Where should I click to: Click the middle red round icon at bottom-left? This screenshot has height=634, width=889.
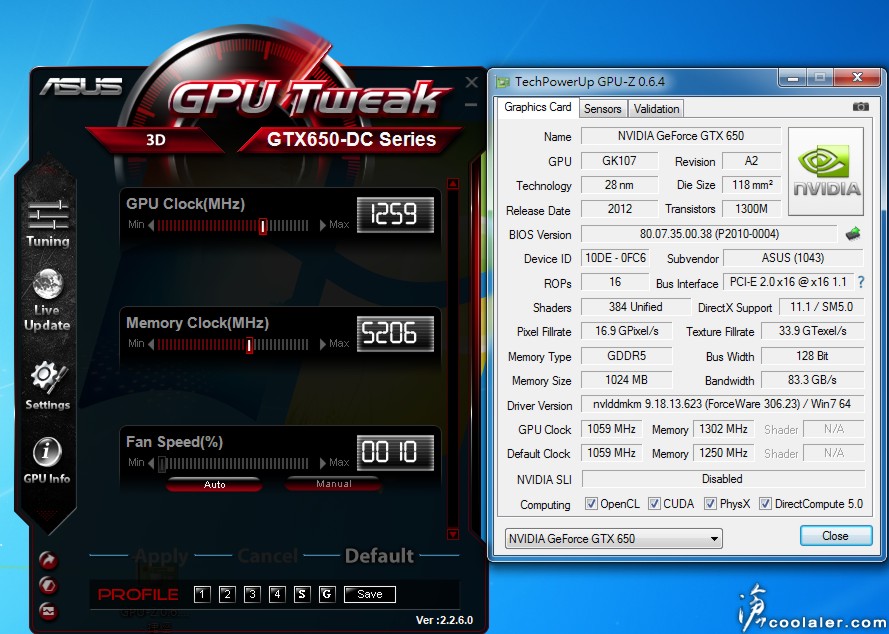[x=48, y=585]
